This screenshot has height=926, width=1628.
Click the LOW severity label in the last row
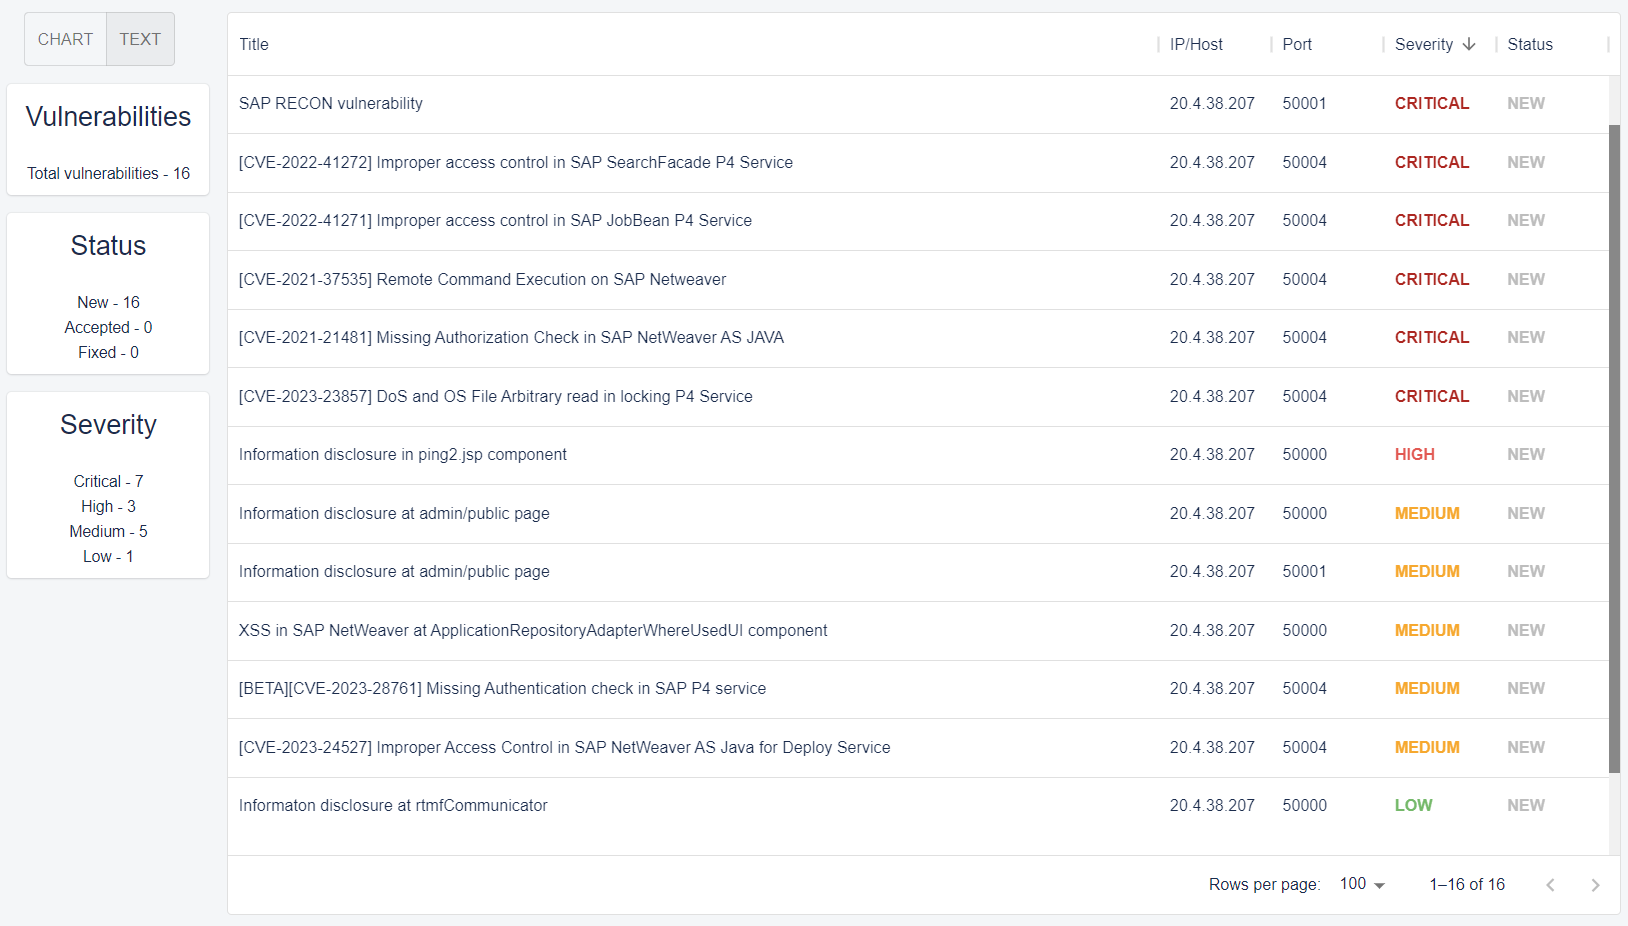tap(1413, 805)
